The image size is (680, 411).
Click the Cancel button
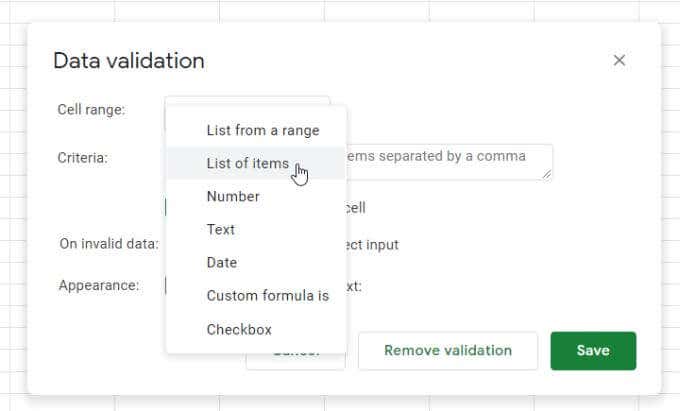click(296, 361)
